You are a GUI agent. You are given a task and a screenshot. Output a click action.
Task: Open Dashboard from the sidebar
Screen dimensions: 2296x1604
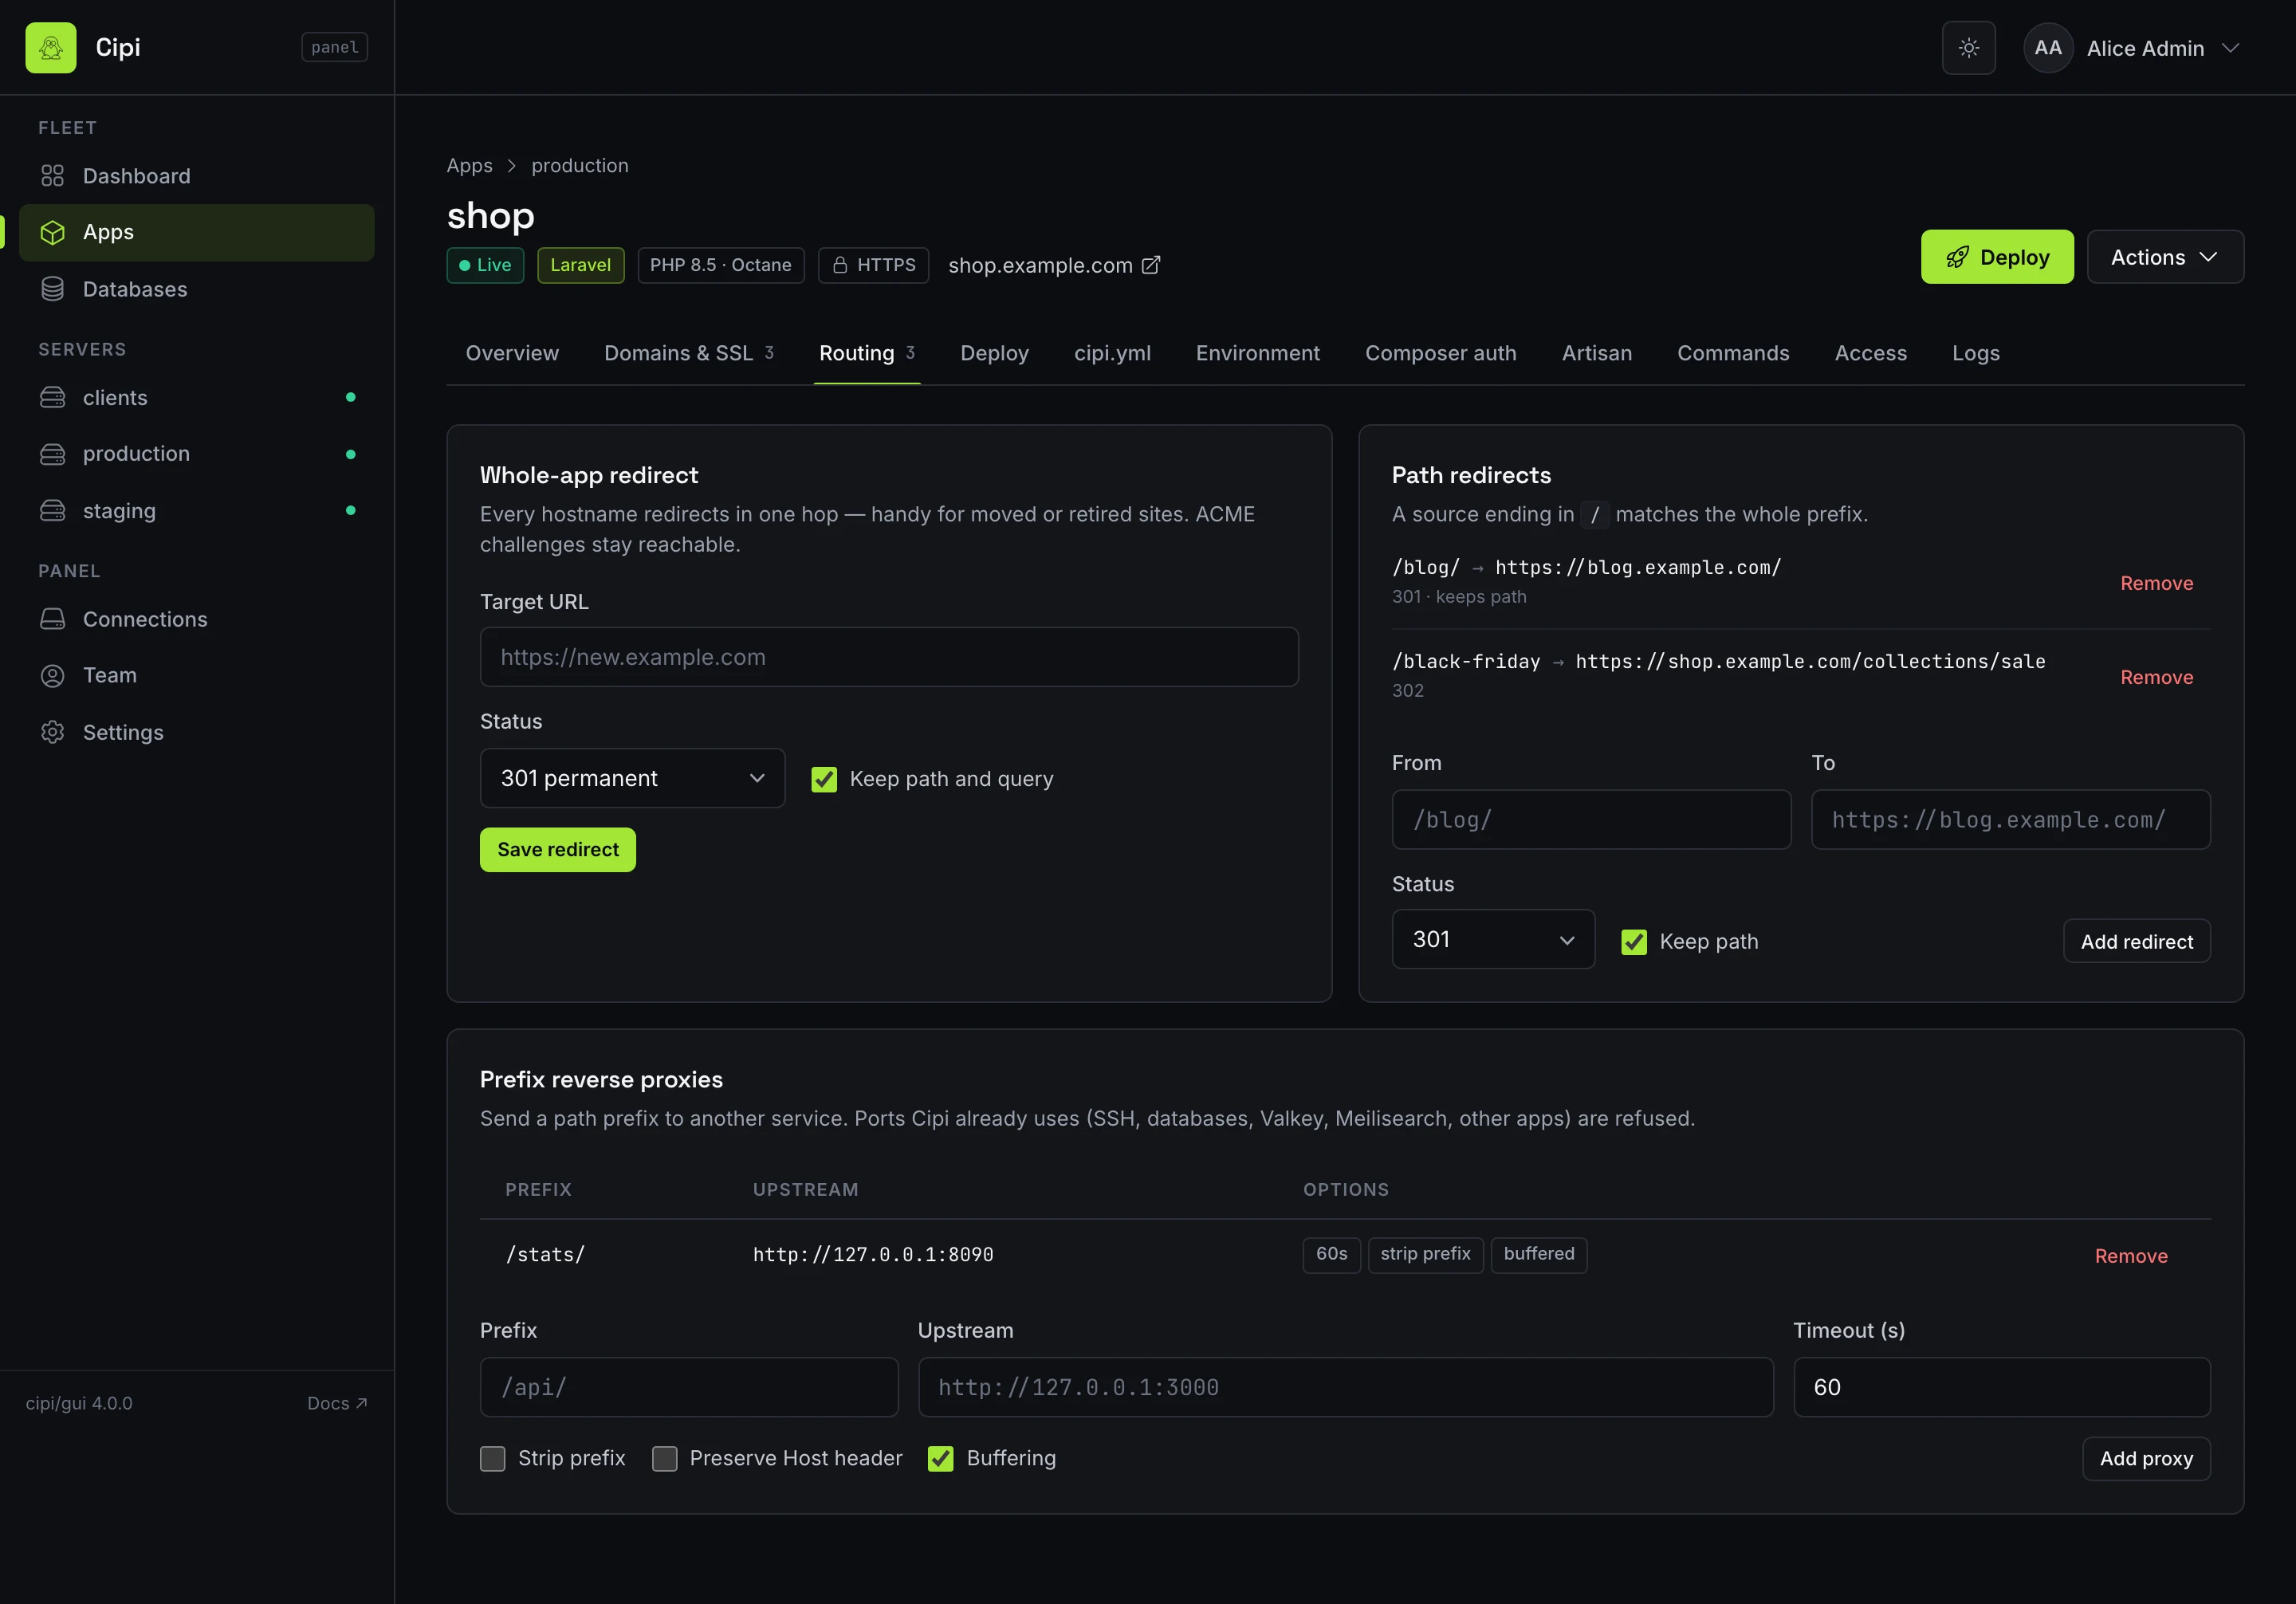click(196, 176)
